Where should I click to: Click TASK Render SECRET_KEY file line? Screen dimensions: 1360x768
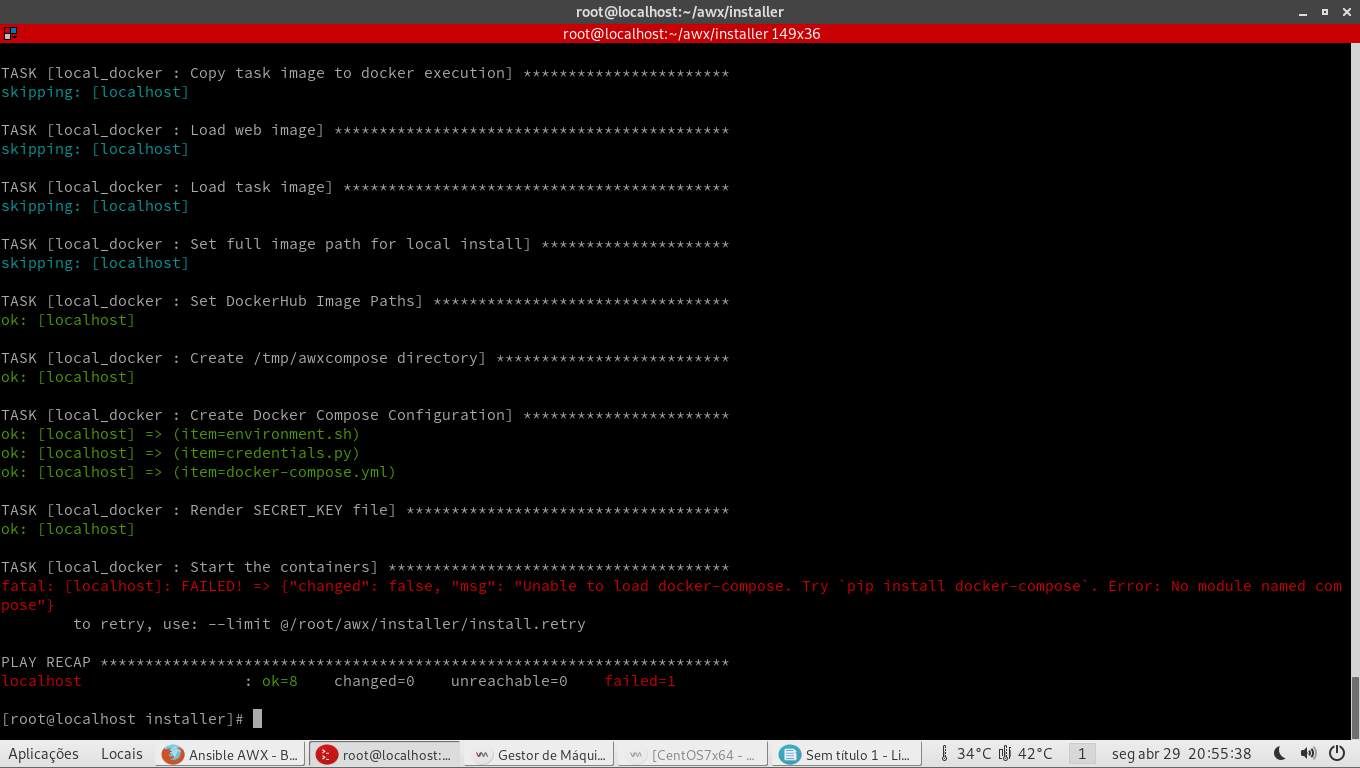click(365, 510)
